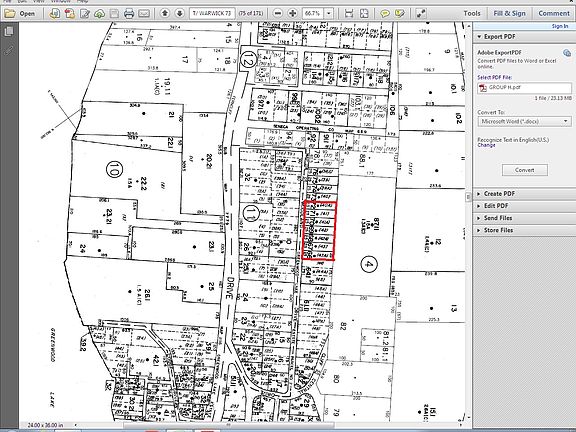The height and width of the screenshot is (432, 576).
Task: Click the zoom out minus icon
Action: point(278,13)
